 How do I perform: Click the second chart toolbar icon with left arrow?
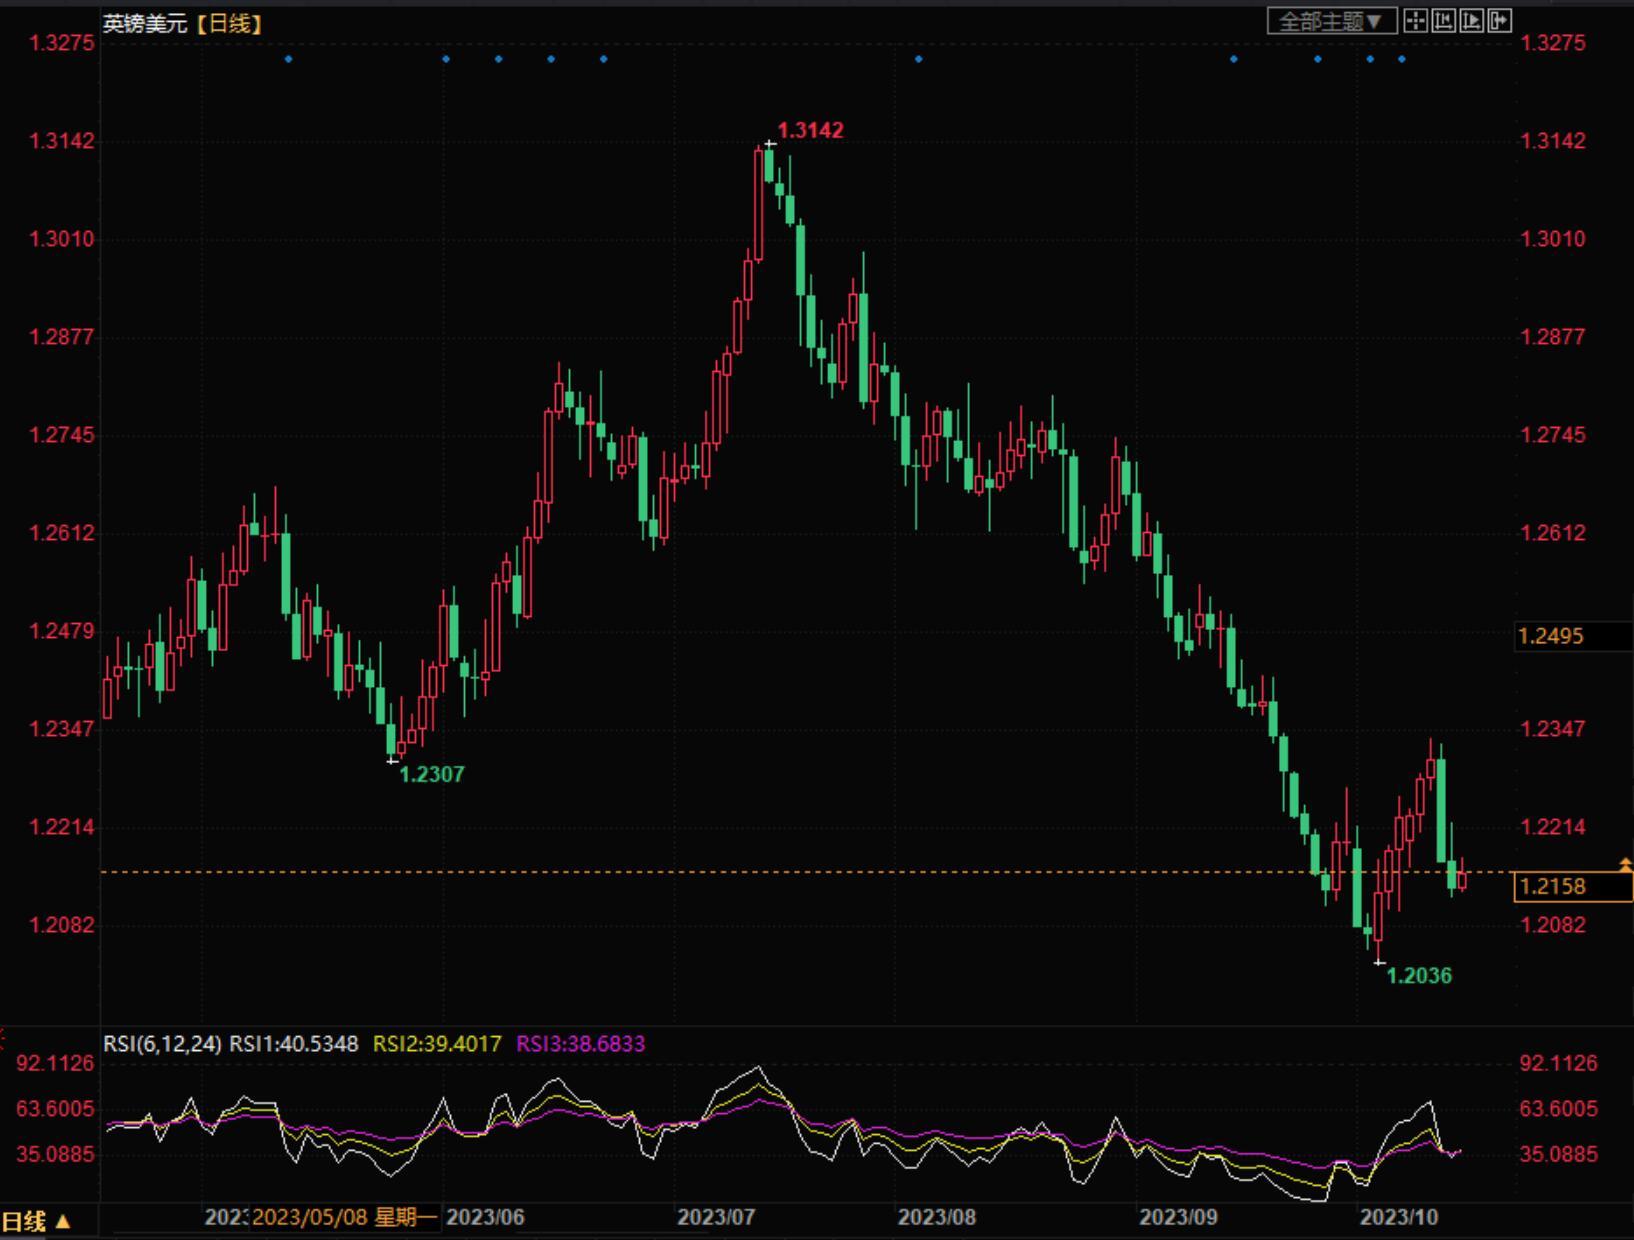pos(1443,21)
